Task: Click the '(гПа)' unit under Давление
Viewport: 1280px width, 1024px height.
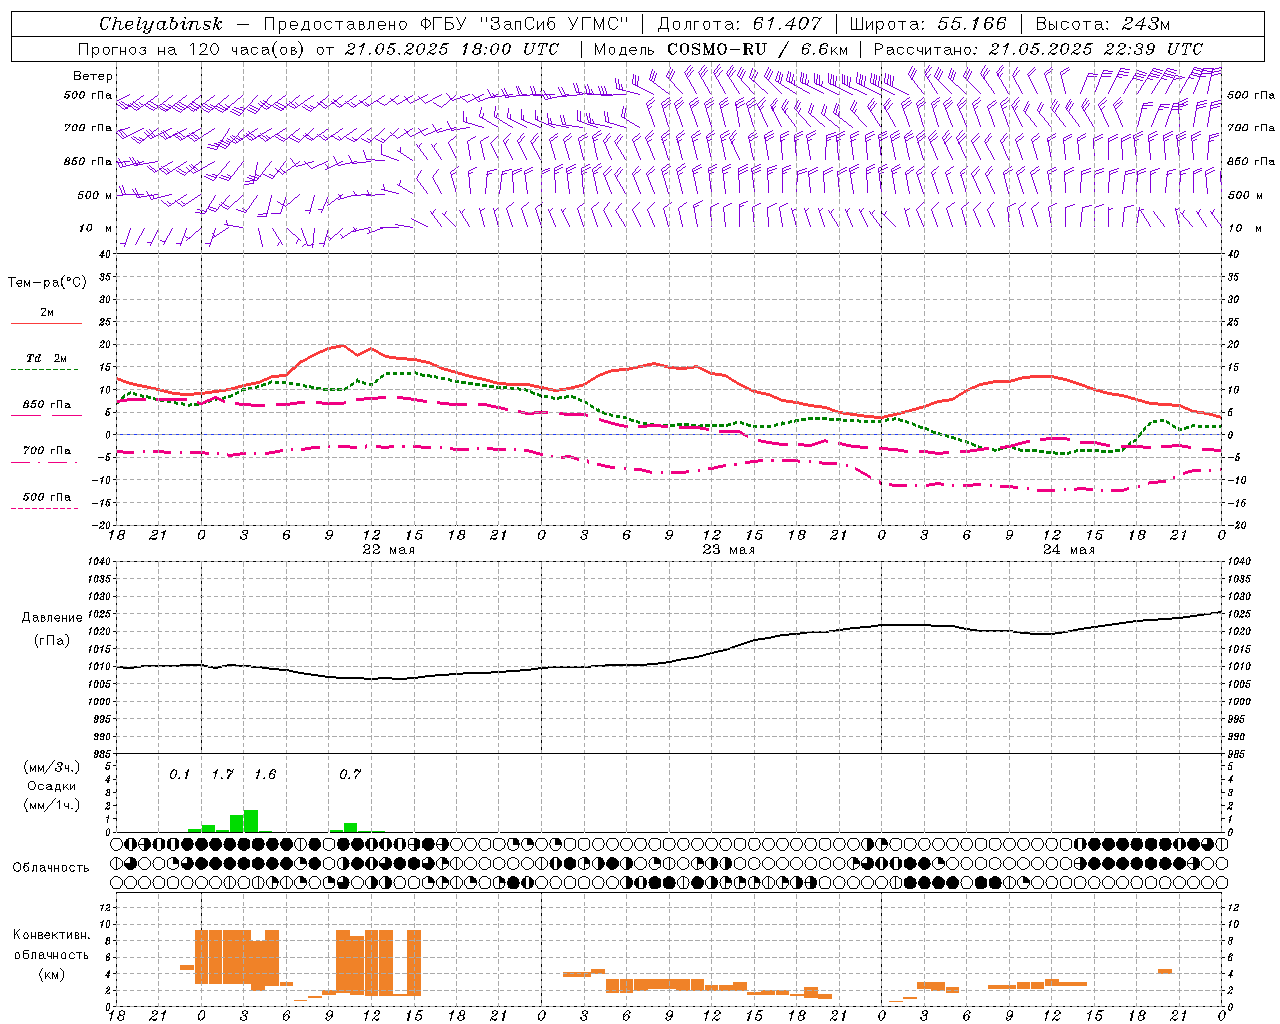Action: pyautogui.click(x=51, y=640)
